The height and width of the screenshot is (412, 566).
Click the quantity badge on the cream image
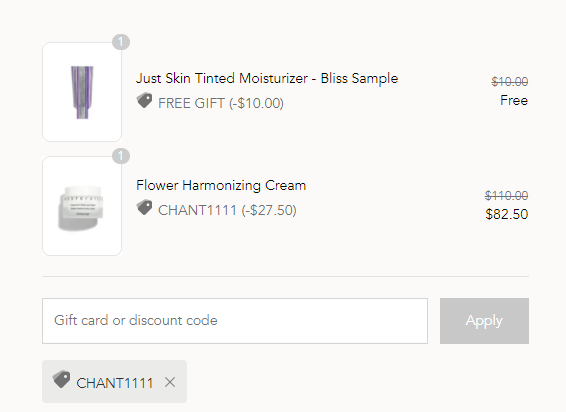(121, 156)
